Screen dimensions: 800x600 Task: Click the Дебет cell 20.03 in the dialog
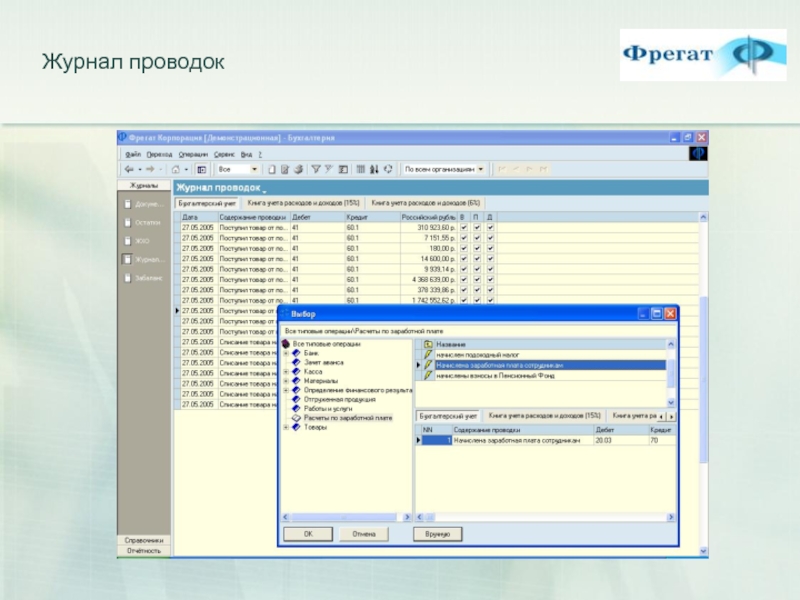click(621, 440)
